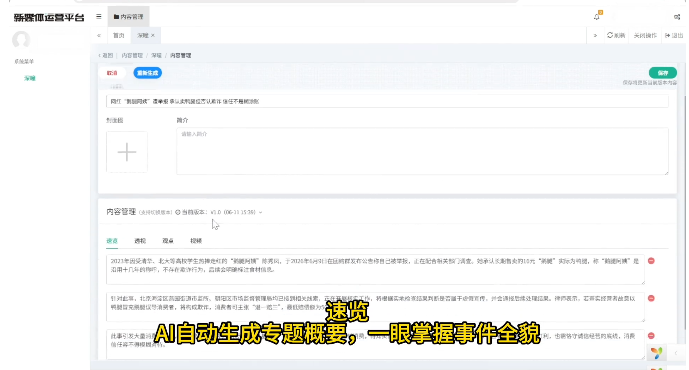Image resolution: width=689 pixels, height=370 pixels.
Task: Click the colorful assistant icon at bottom right
Action: tap(657, 352)
